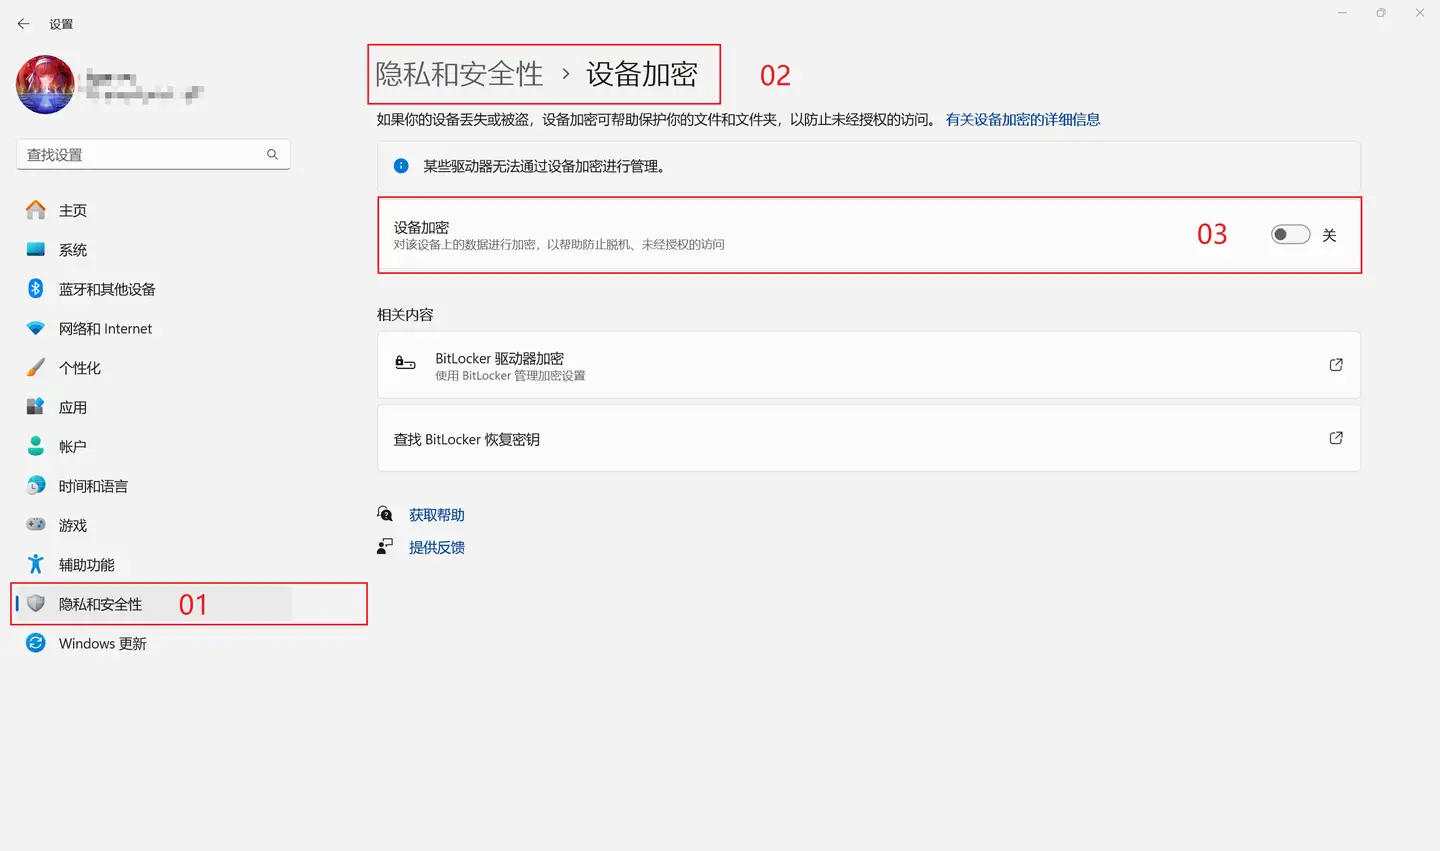This screenshot has width=1440, height=851.
Task: Open 帐户 settings section
Action: pos(153,446)
